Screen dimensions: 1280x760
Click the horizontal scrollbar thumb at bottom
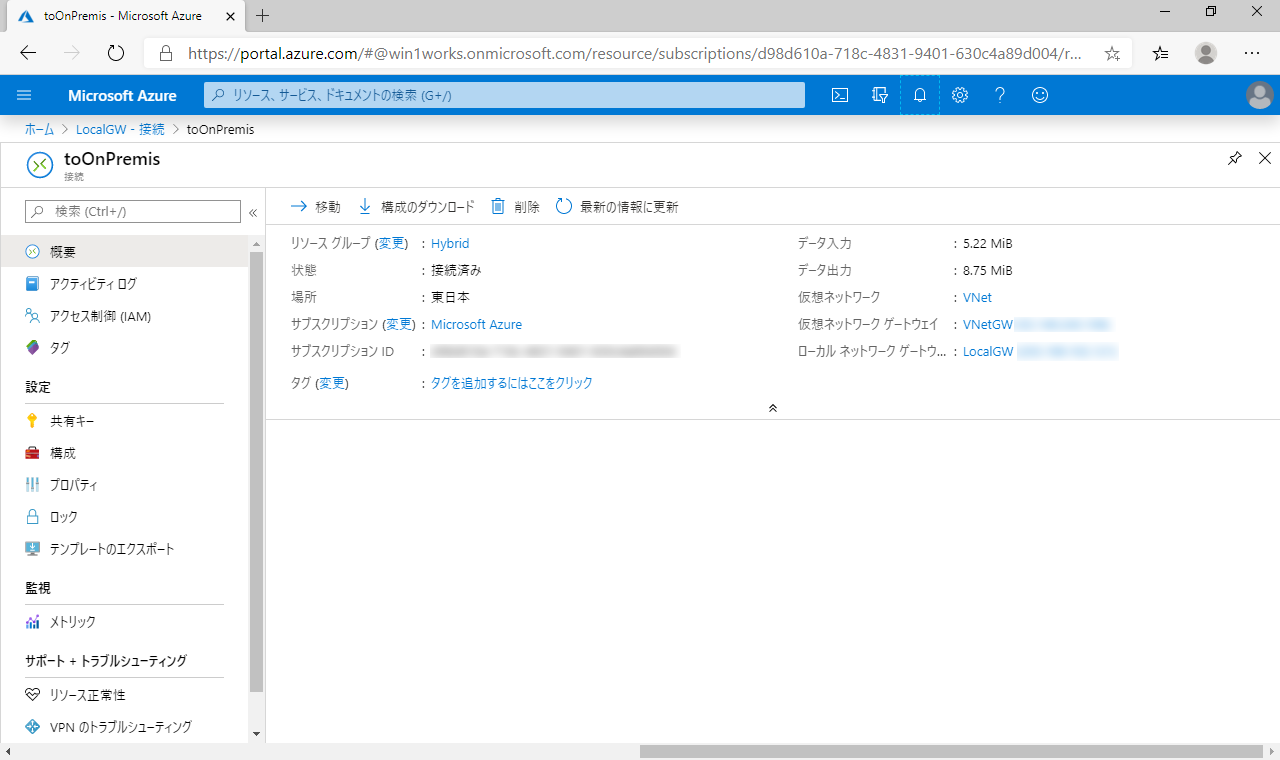tap(951, 751)
